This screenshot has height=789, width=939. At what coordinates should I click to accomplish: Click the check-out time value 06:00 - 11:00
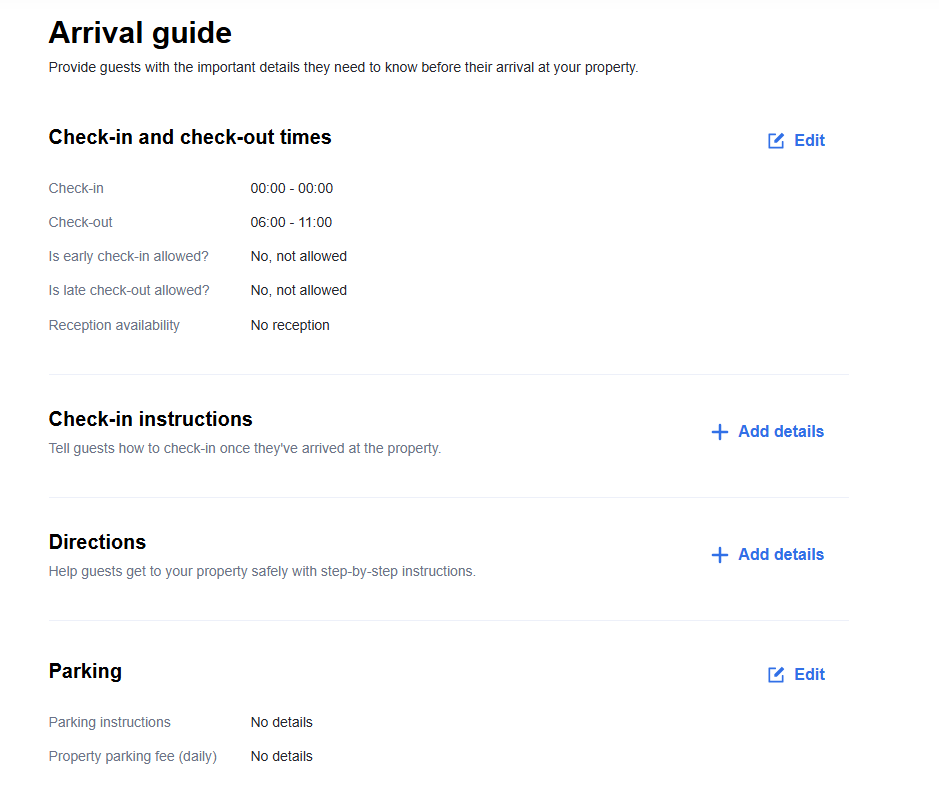coord(292,222)
